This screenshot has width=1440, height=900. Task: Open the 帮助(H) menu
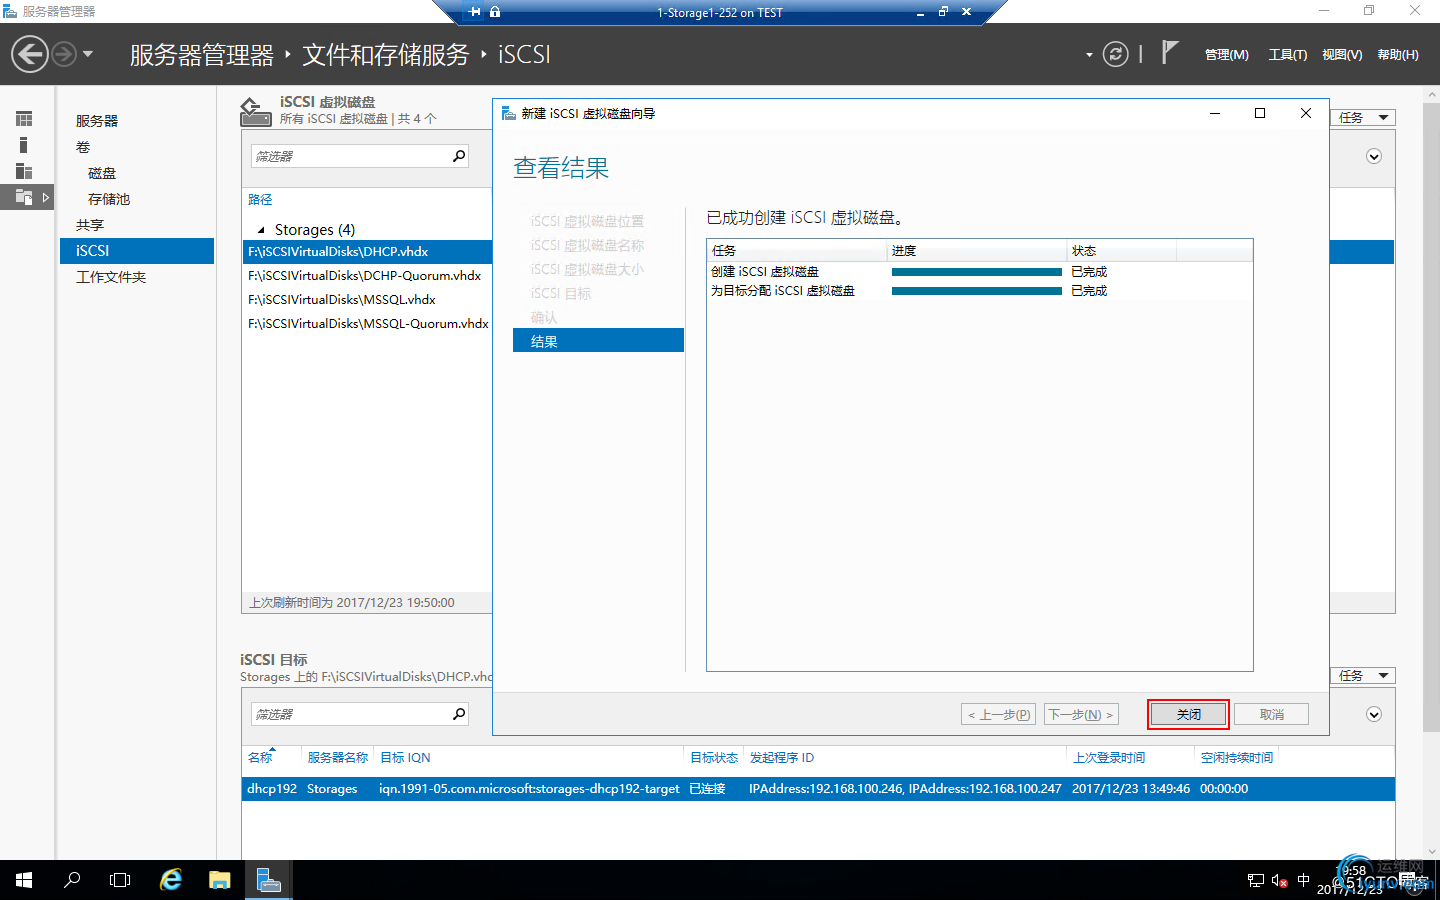tap(1398, 55)
